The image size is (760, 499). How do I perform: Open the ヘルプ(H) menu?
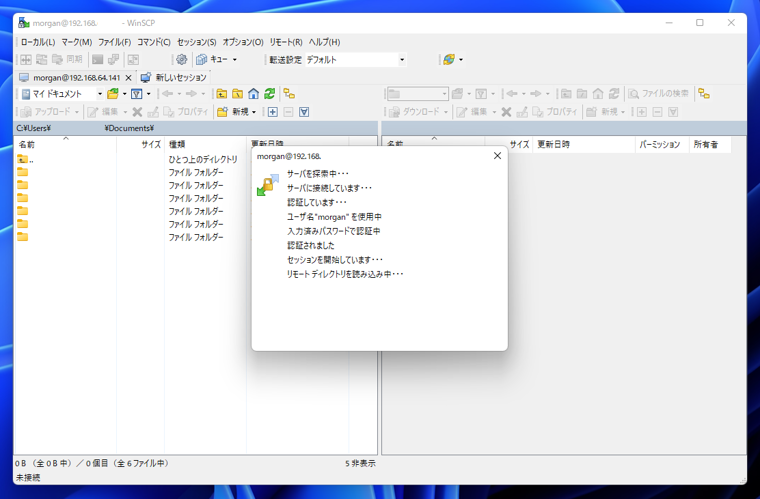(x=324, y=42)
